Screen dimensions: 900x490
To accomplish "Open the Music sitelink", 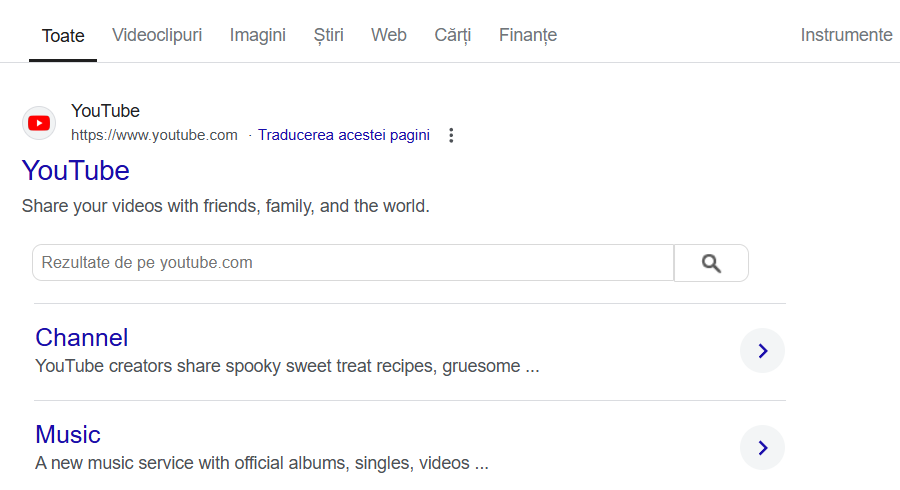I will [x=68, y=434].
